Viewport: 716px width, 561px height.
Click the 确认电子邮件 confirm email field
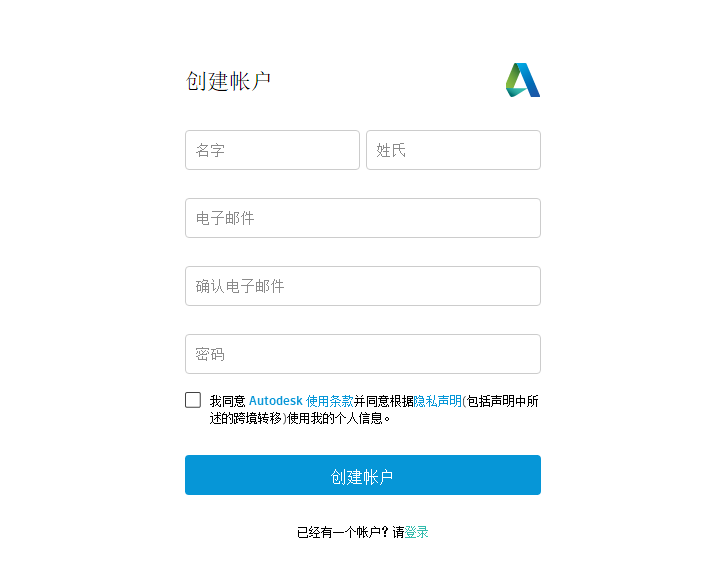(x=362, y=286)
